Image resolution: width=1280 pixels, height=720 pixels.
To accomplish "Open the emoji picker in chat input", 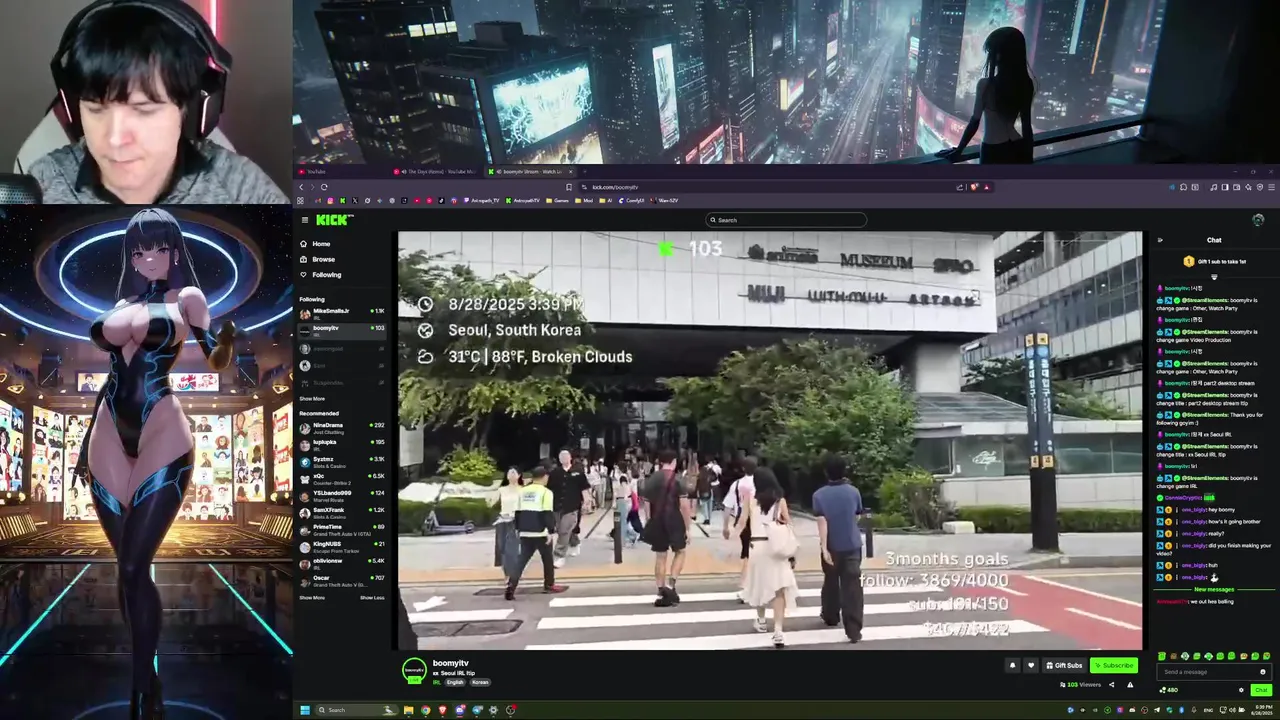I will coord(1263,672).
